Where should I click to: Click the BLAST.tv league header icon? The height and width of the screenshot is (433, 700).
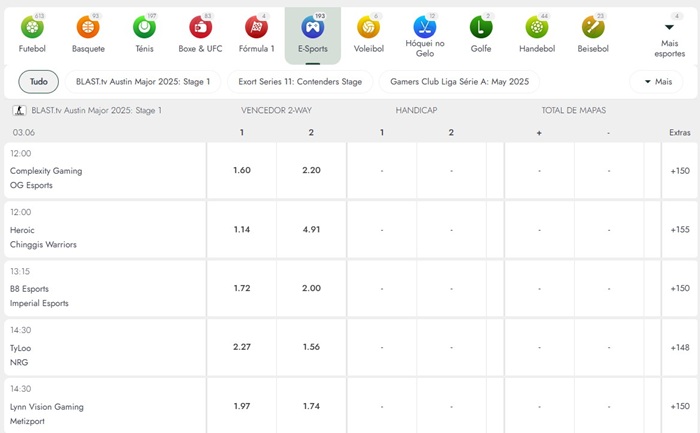pos(19,110)
